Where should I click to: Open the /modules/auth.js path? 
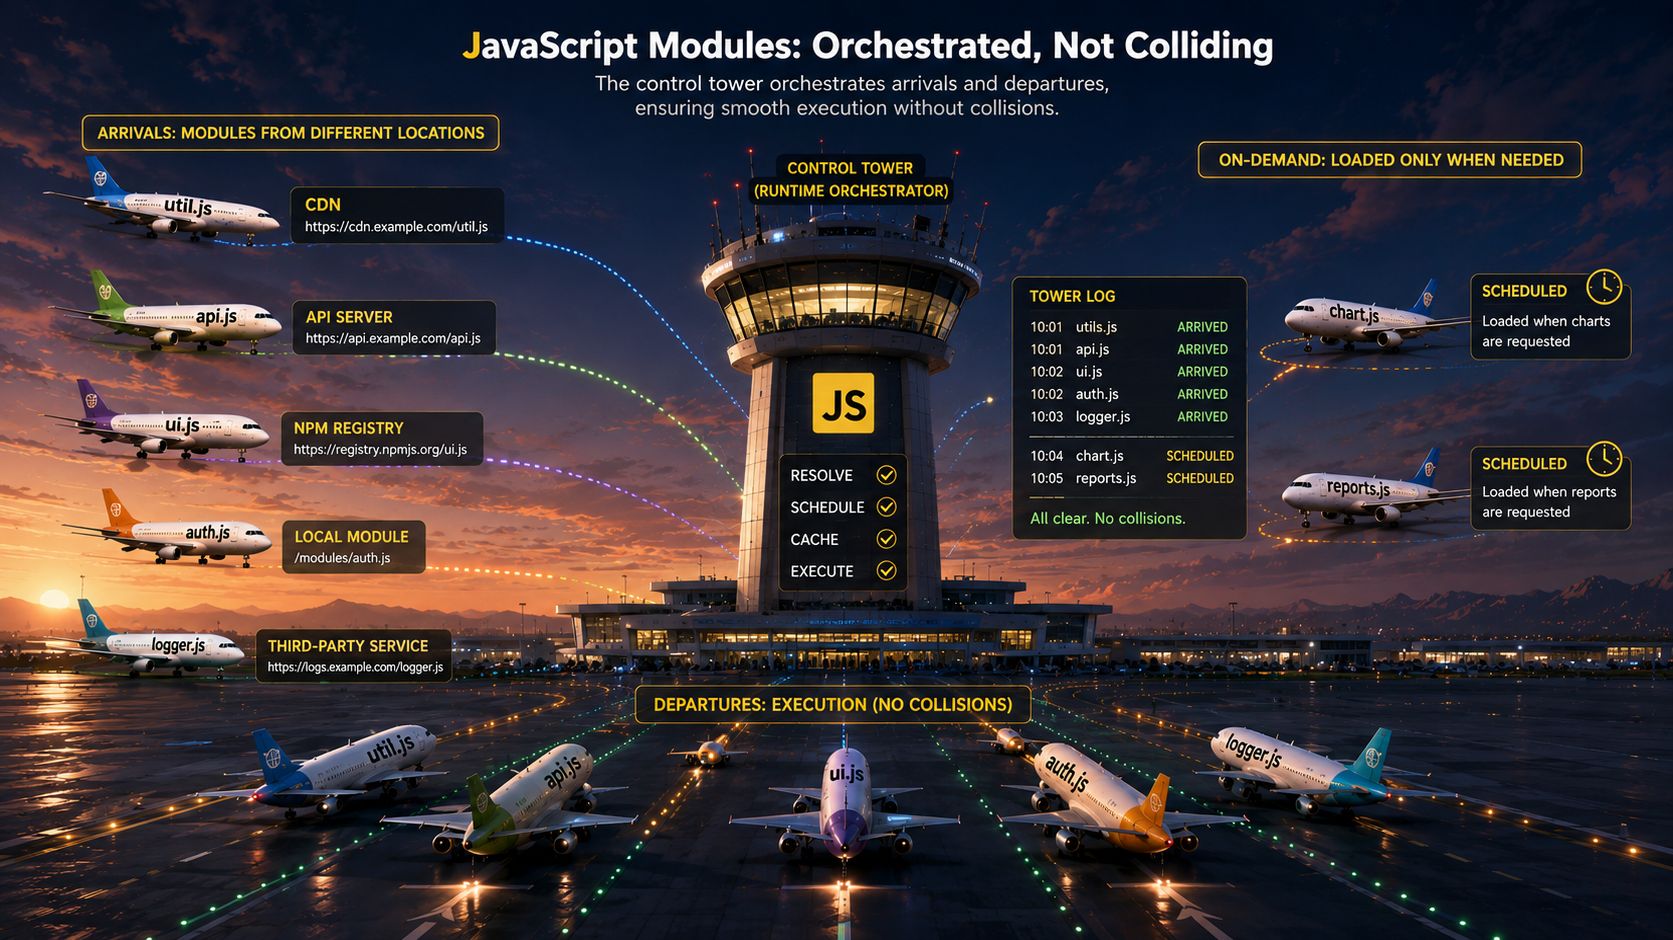[342, 558]
